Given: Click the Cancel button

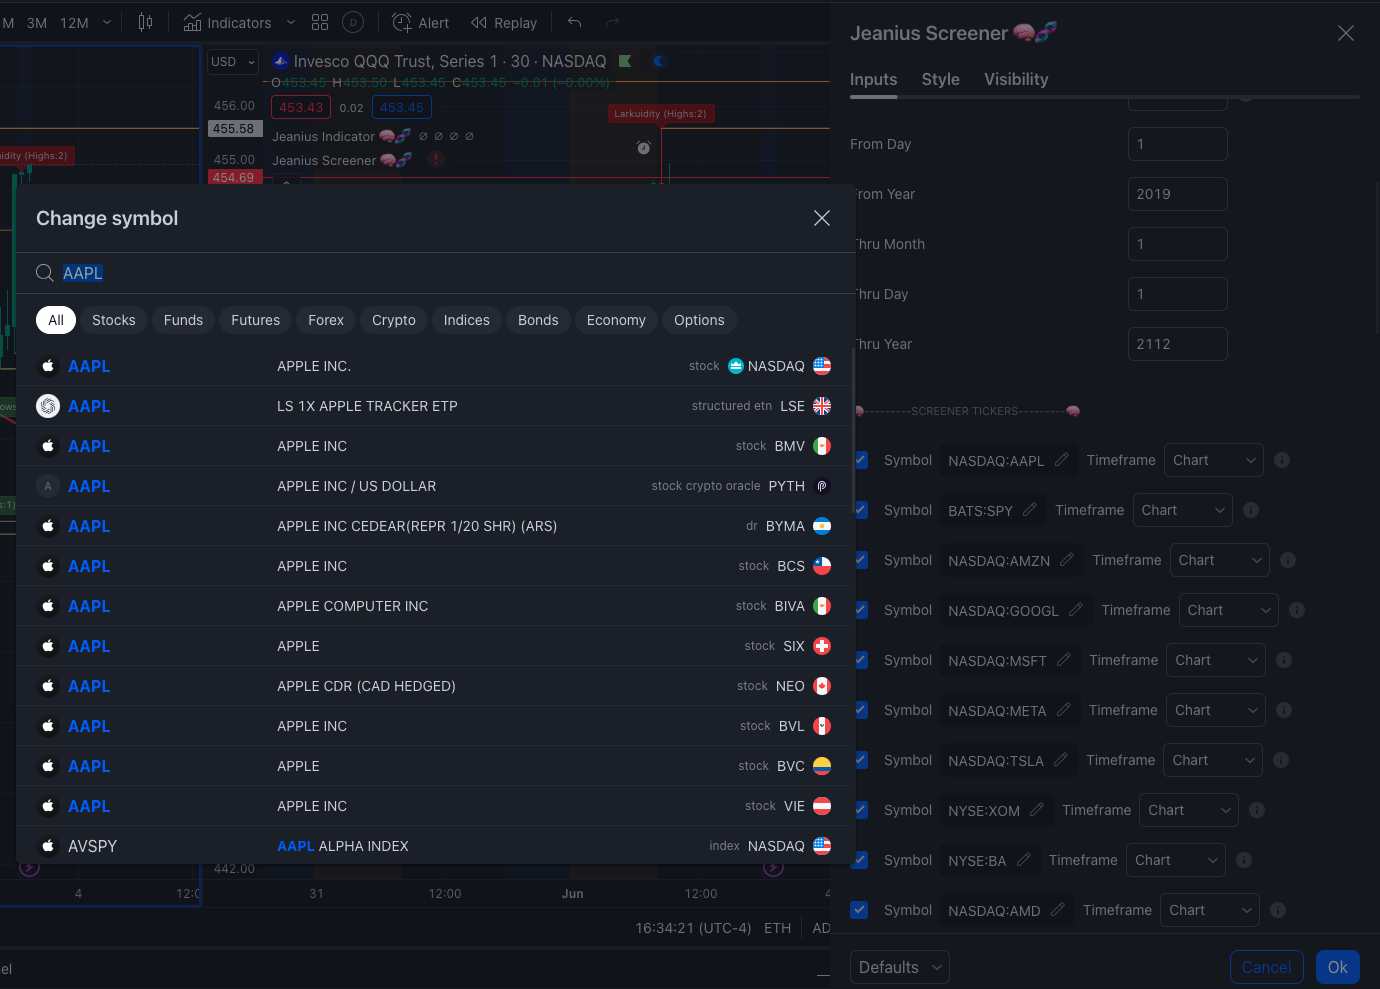Looking at the screenshot, I should pyautogui.click(x=1267, y=967).
